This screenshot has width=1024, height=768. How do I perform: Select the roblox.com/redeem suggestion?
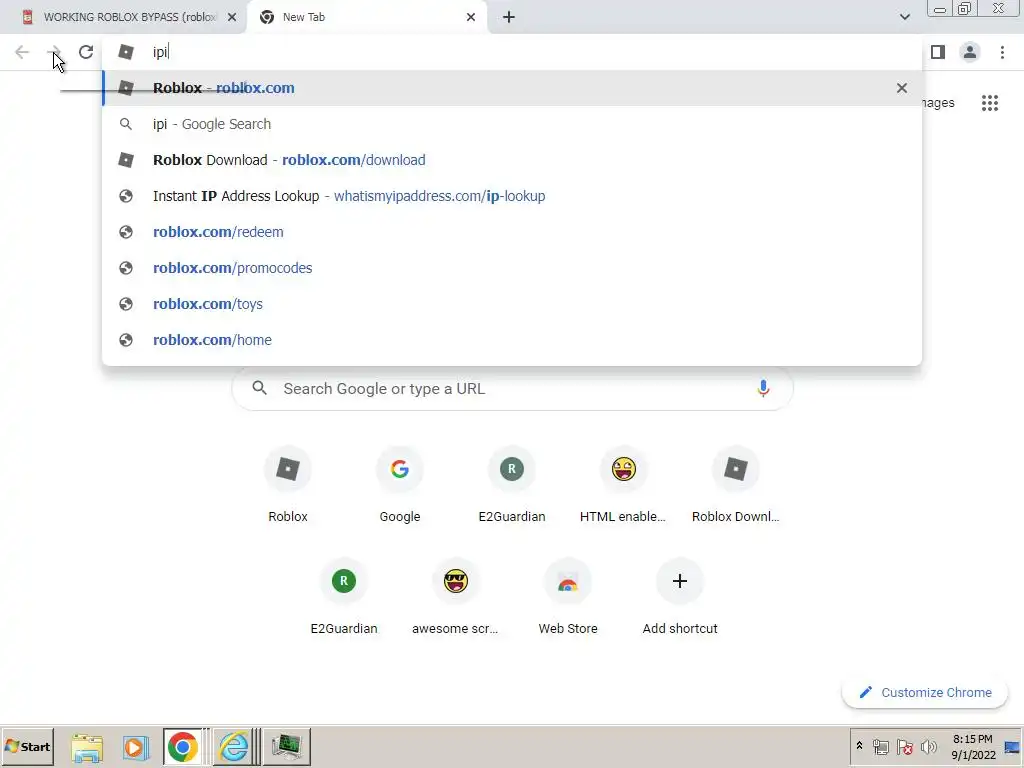[512, 232]
